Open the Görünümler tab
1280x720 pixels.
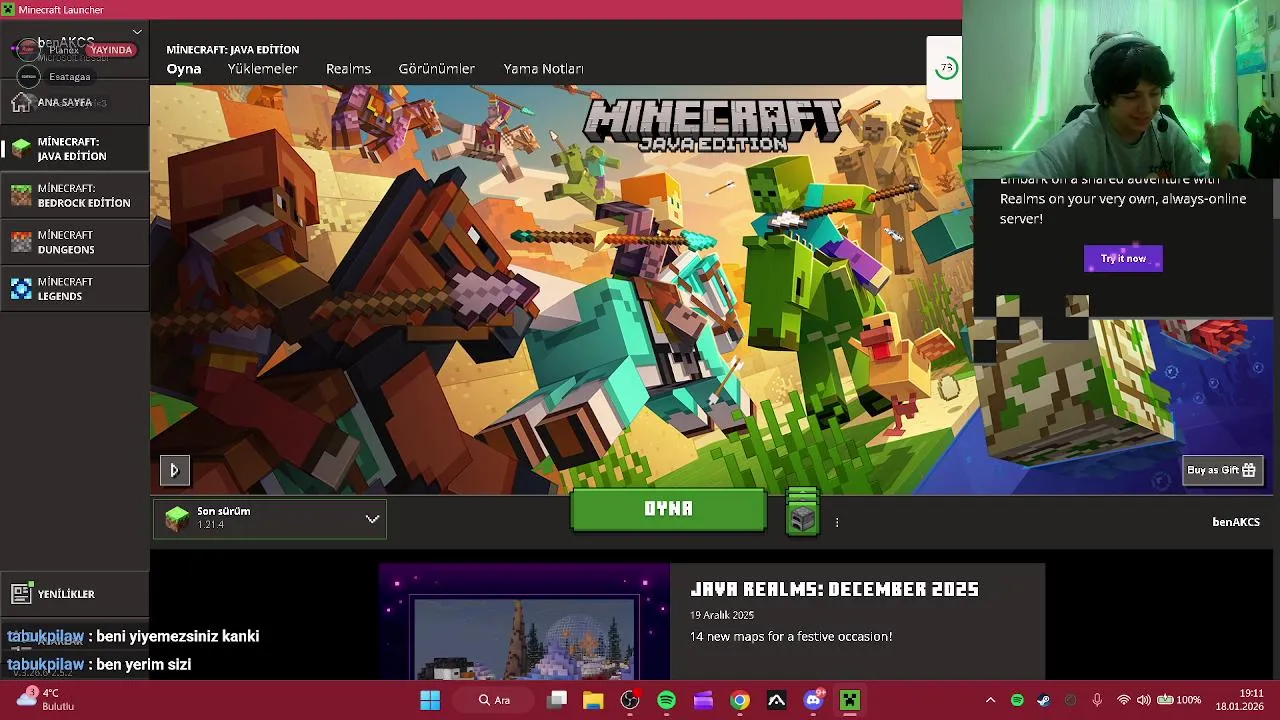point(436,69)
